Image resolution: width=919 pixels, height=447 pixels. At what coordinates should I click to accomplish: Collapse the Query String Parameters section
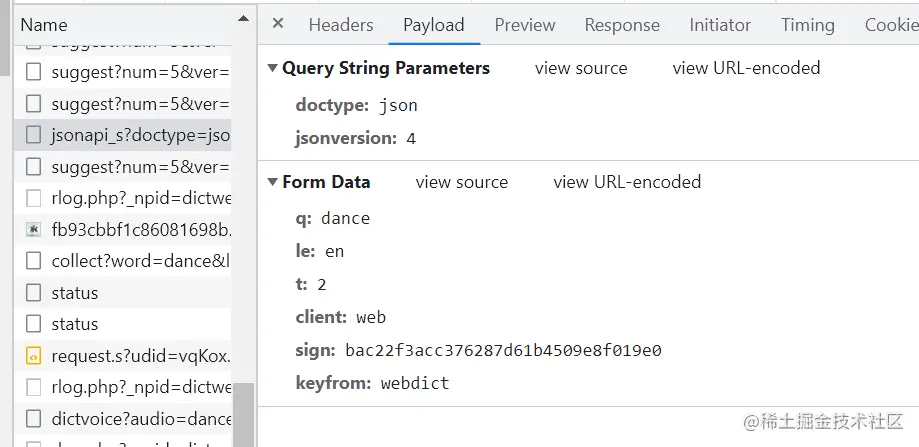tap(272, 68)
